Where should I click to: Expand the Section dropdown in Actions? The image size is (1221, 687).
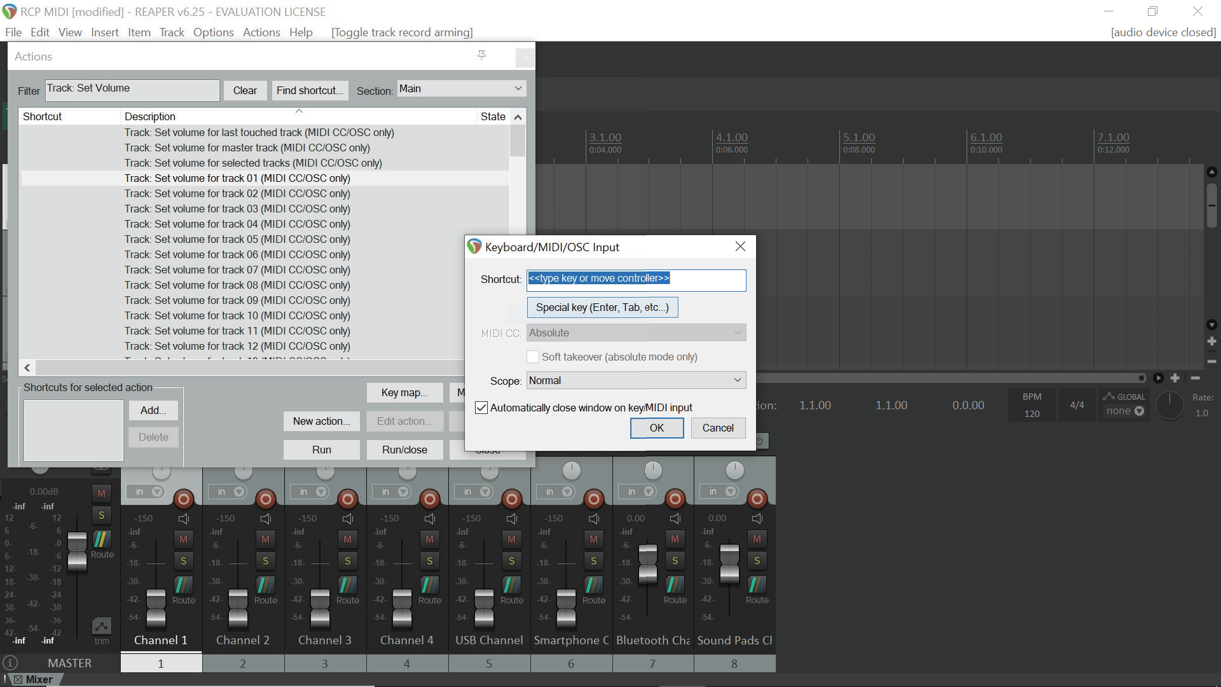[x=461, y=89]
